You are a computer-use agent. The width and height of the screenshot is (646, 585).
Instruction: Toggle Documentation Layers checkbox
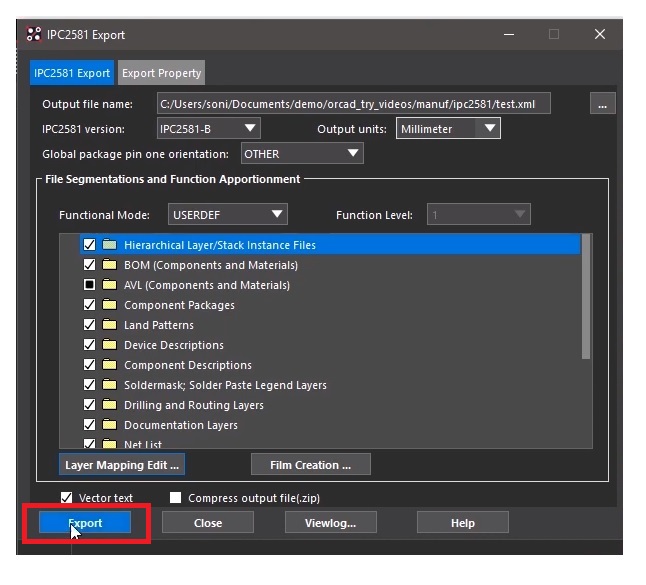click(89, 424)
